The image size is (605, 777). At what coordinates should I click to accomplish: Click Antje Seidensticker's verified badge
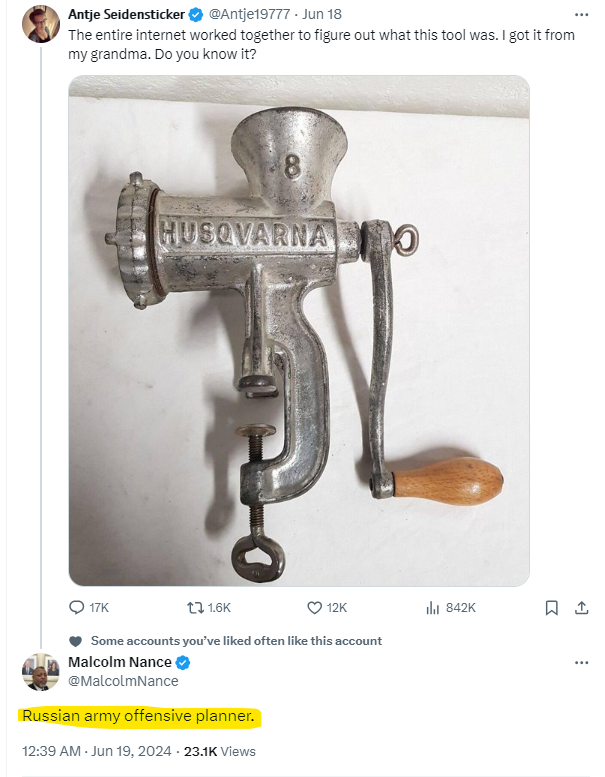click(x=194, y=14)
